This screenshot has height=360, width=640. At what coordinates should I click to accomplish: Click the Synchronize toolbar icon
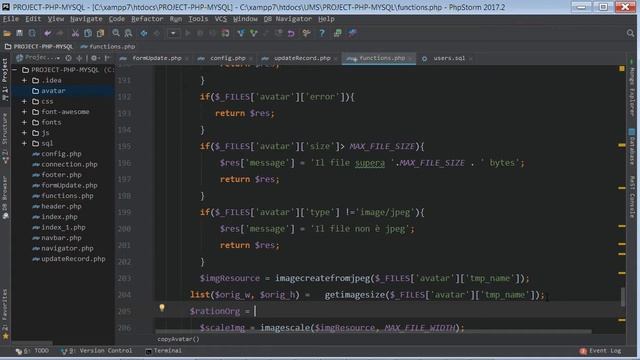(32, 33)
